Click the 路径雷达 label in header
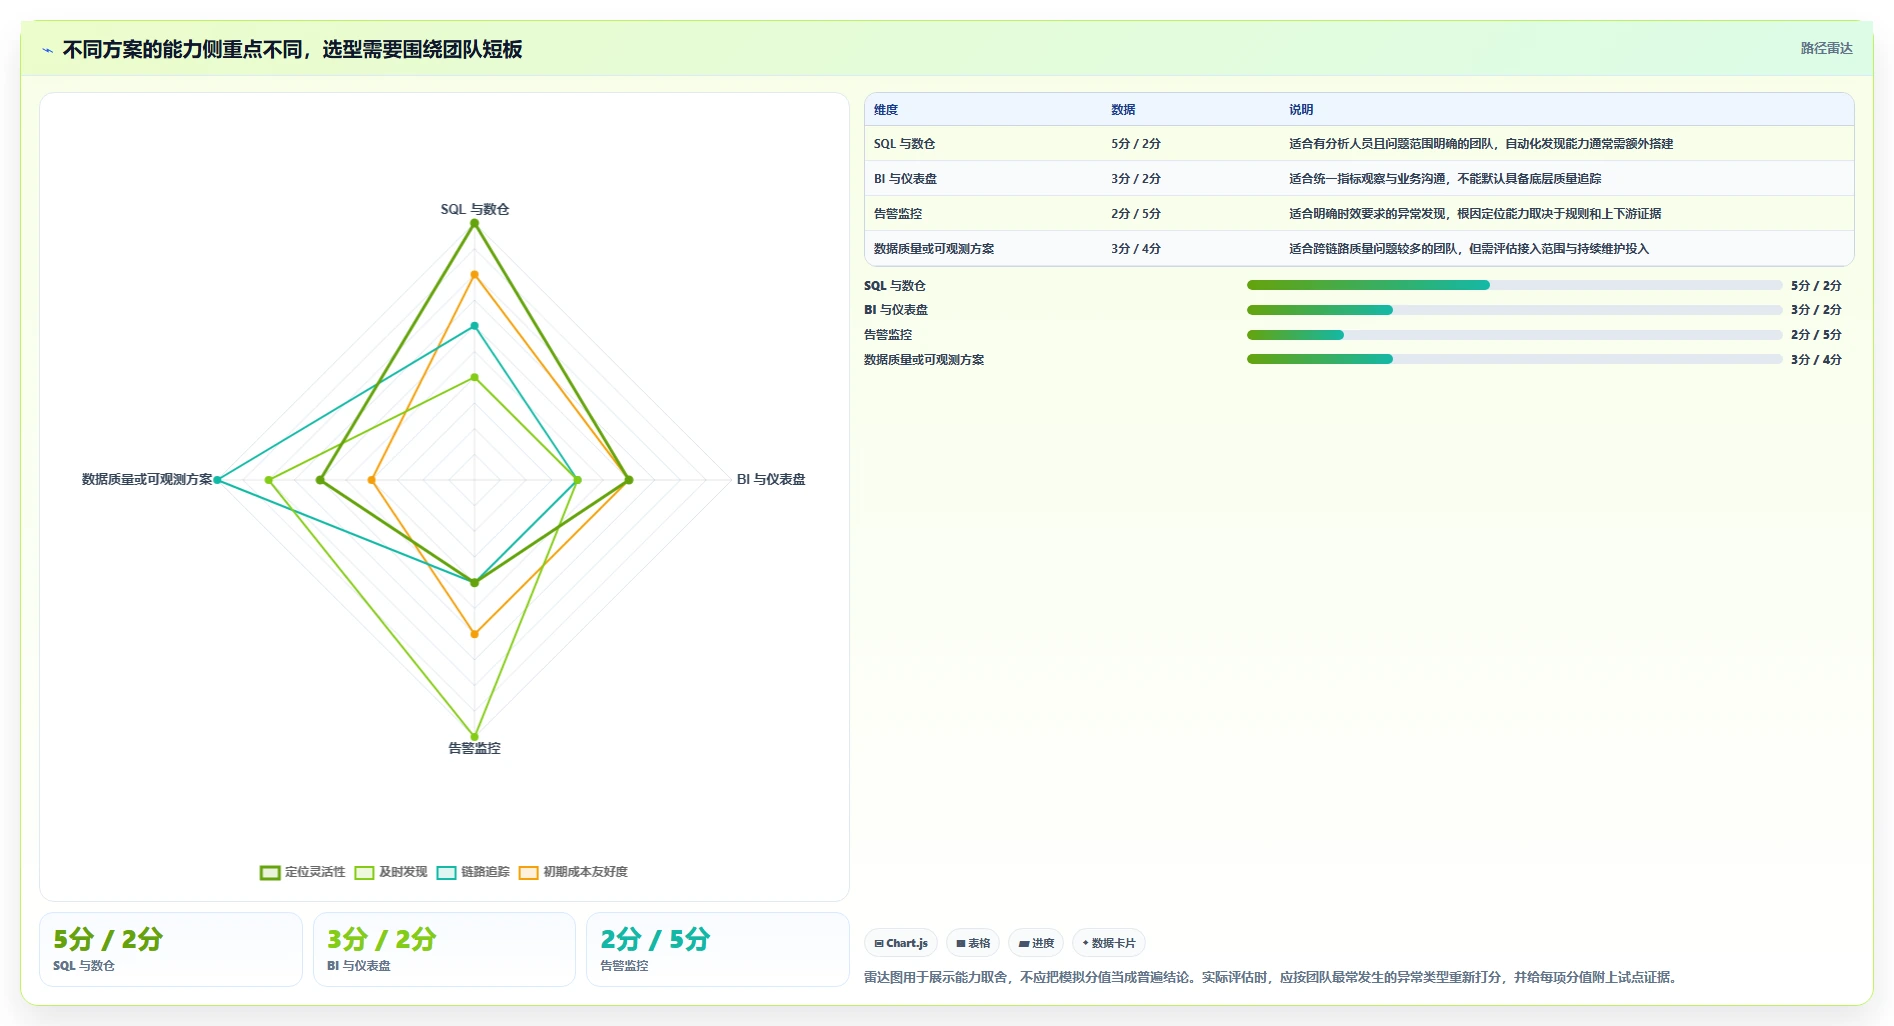This screenshot has width=1894, height=1026. click(x=1826, y=48)
